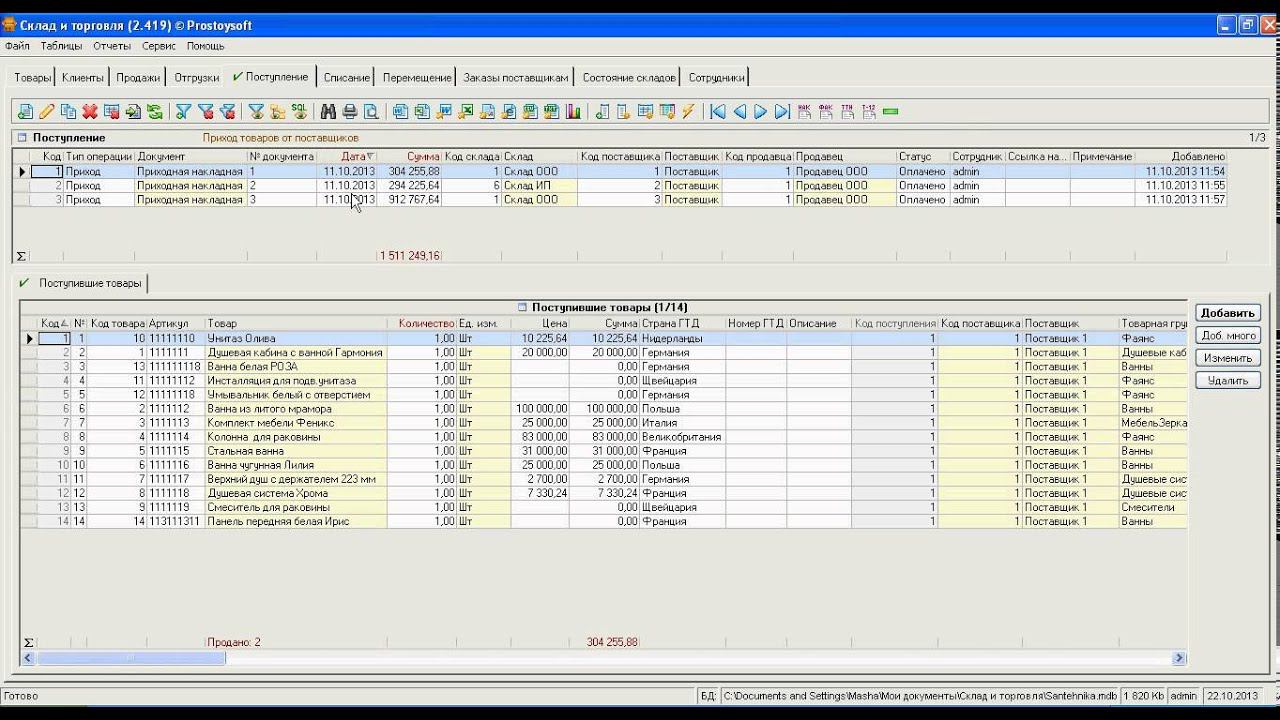Switch to the Клиенты tab
1280x720 pixels.
tap(82, 78)
